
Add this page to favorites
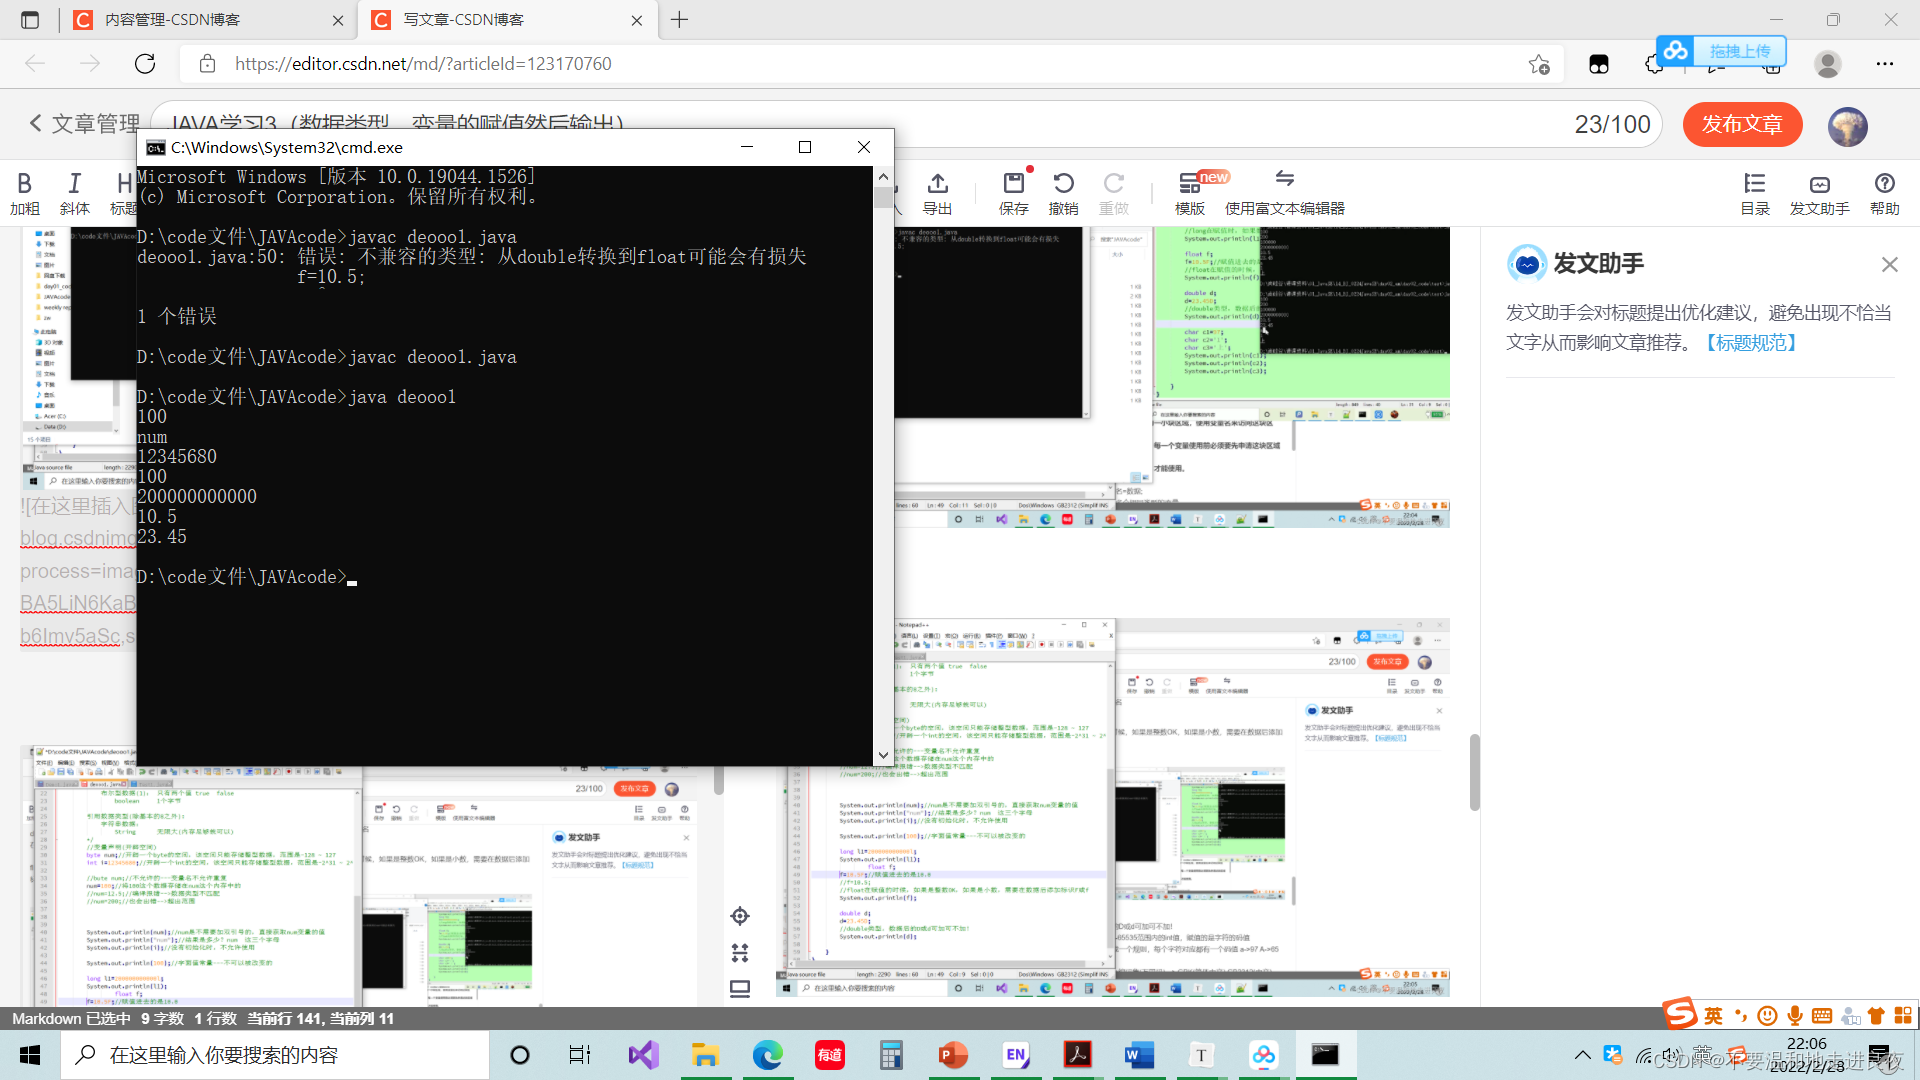1539,65
